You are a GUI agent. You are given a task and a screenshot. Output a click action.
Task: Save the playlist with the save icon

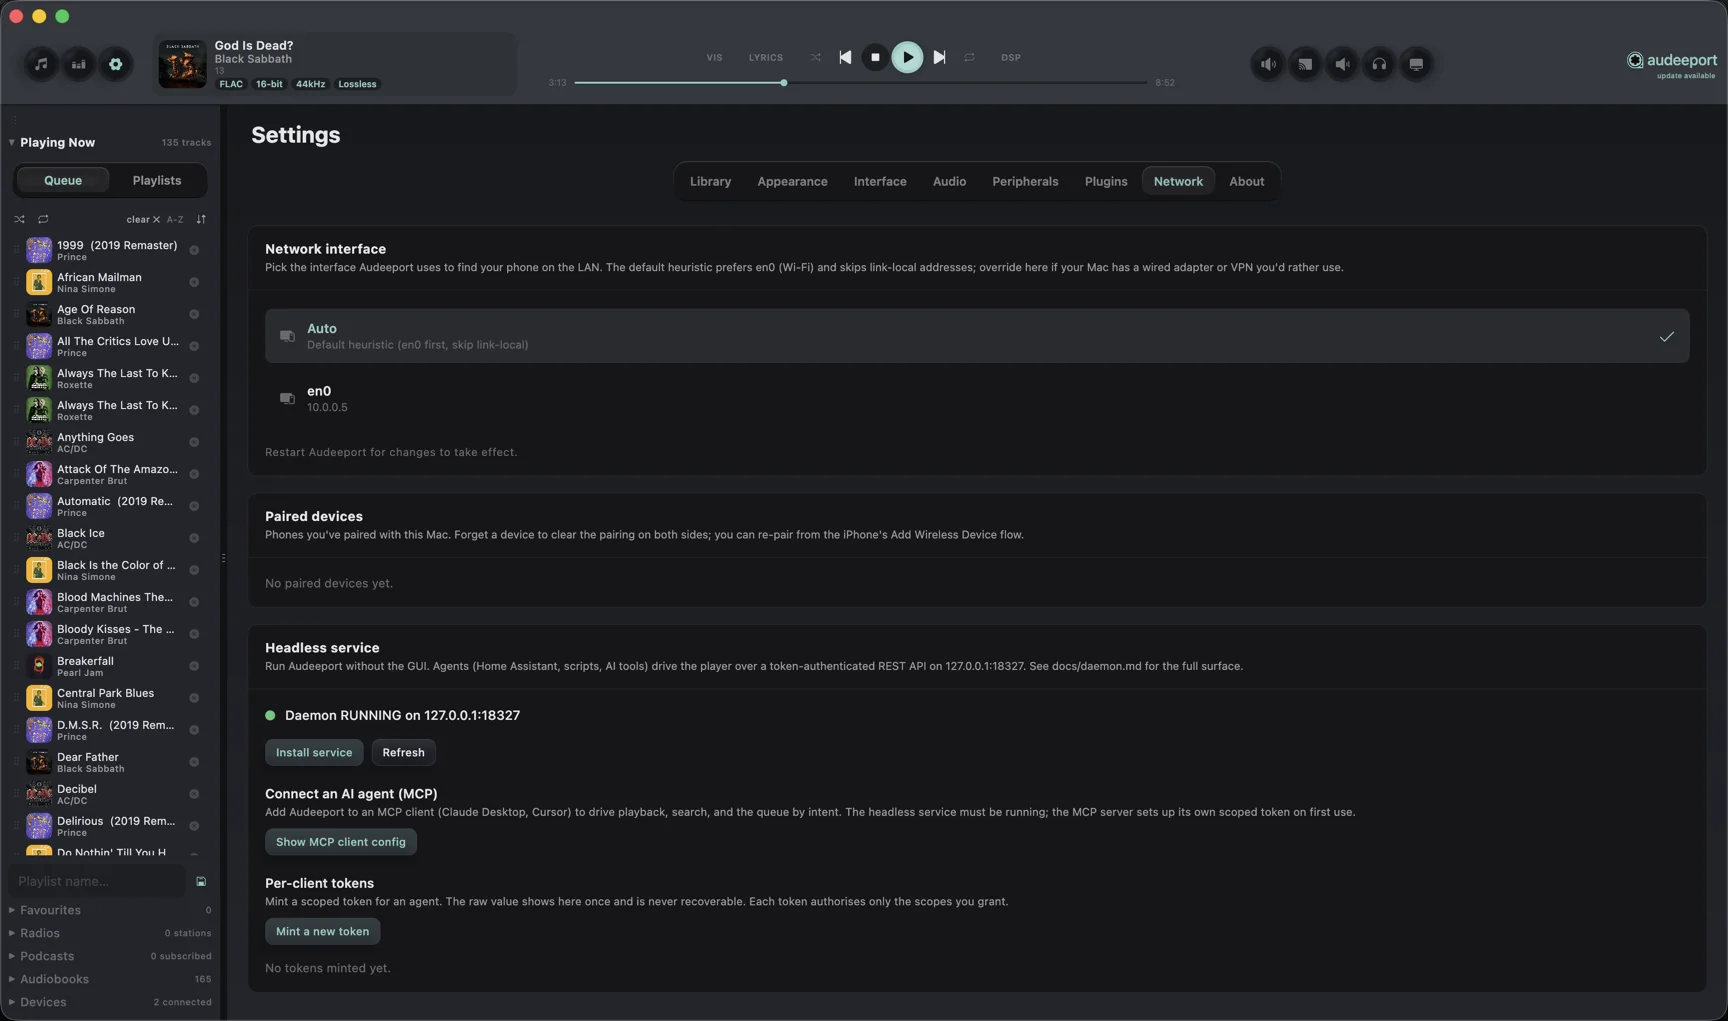point(201,882)
